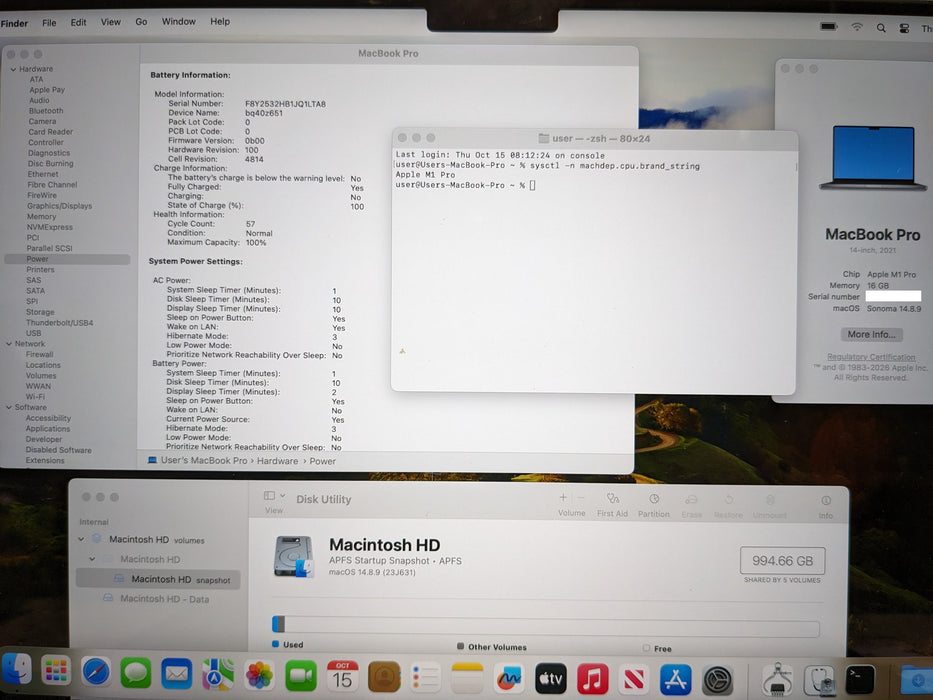The image size is (933, 700).
Task: Open Music app in Dock
Action: pos(593,679)
